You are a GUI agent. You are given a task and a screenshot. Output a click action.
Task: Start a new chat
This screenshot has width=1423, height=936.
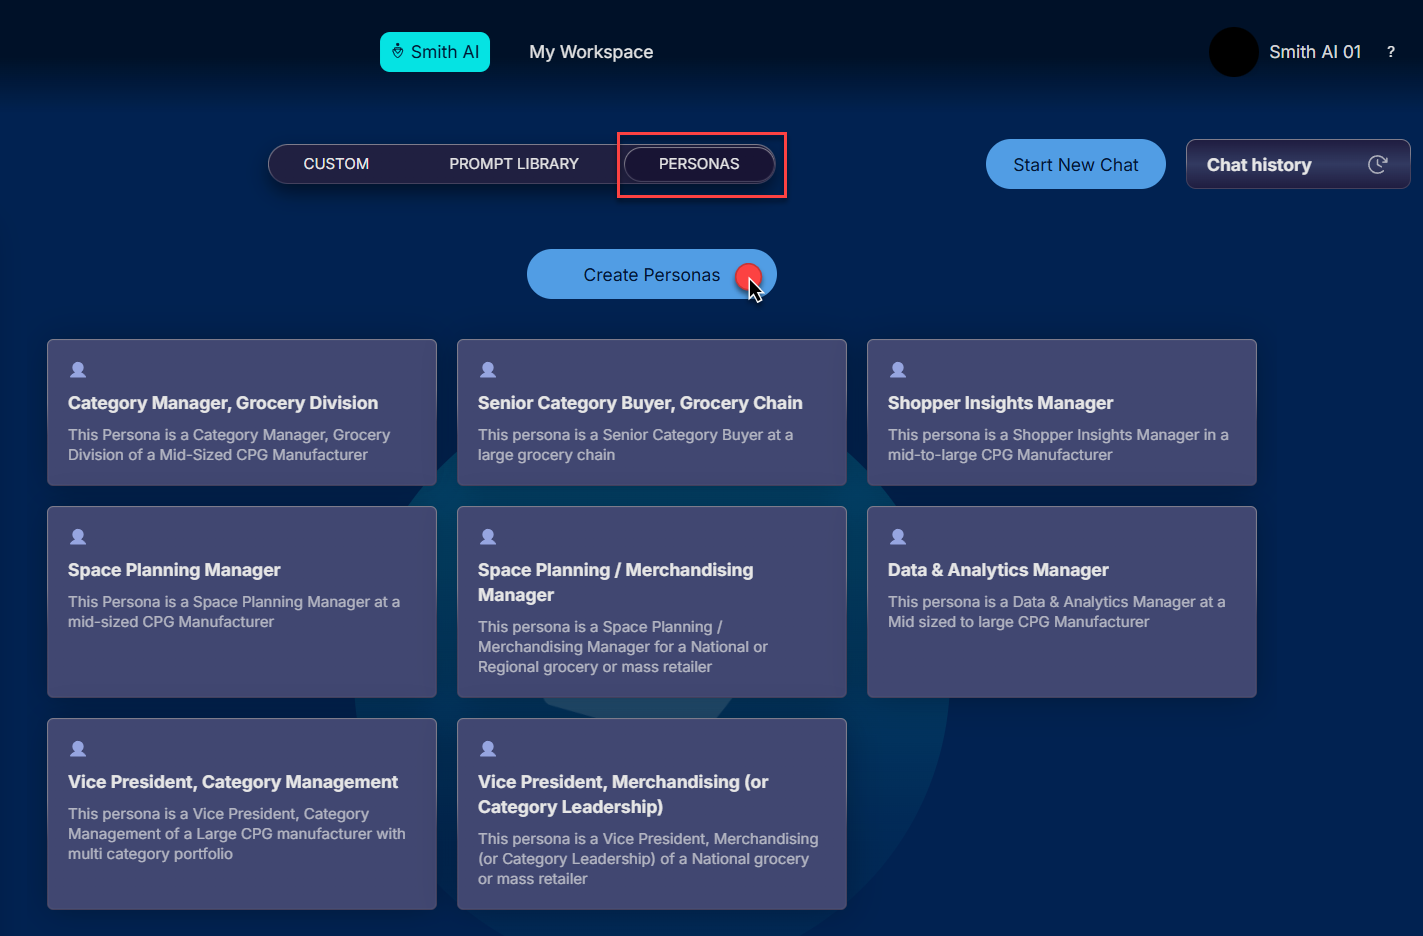1075,165
